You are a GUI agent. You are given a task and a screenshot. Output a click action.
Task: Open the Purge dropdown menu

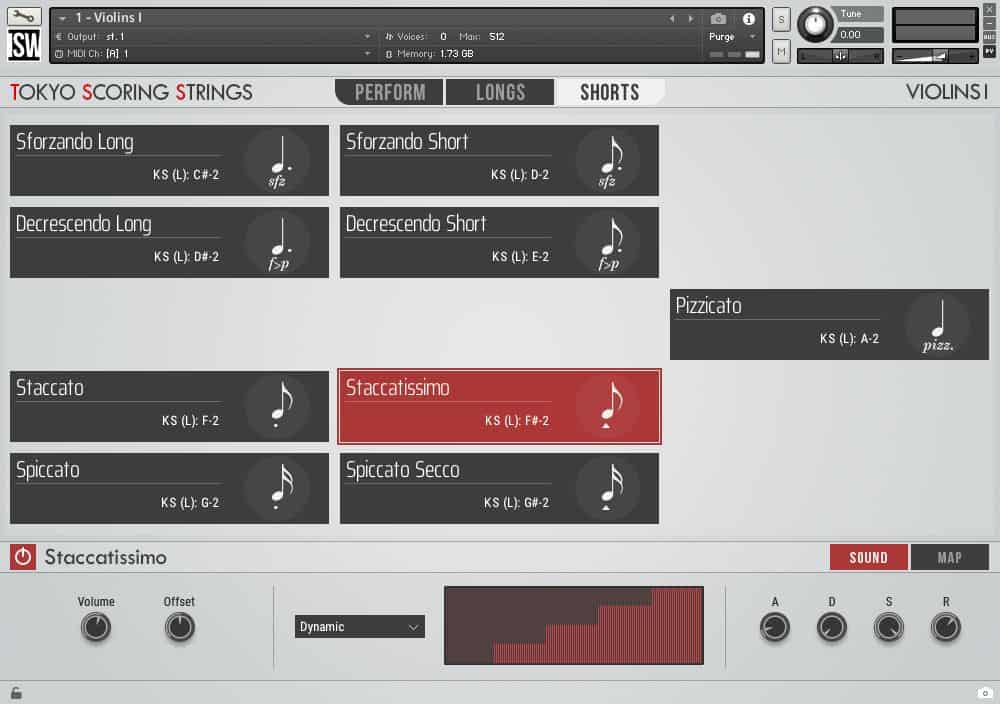tap(732, 36)
